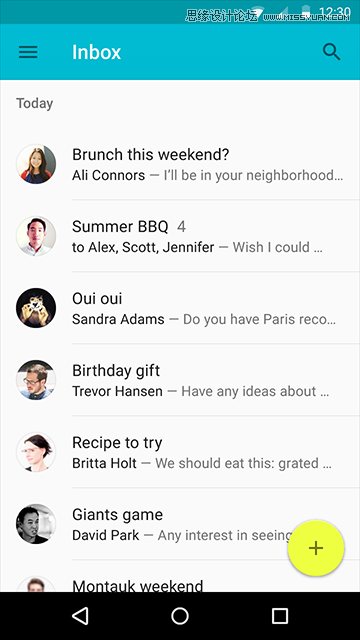Tap the Android back navigation triangle

[x=80, y=616]
